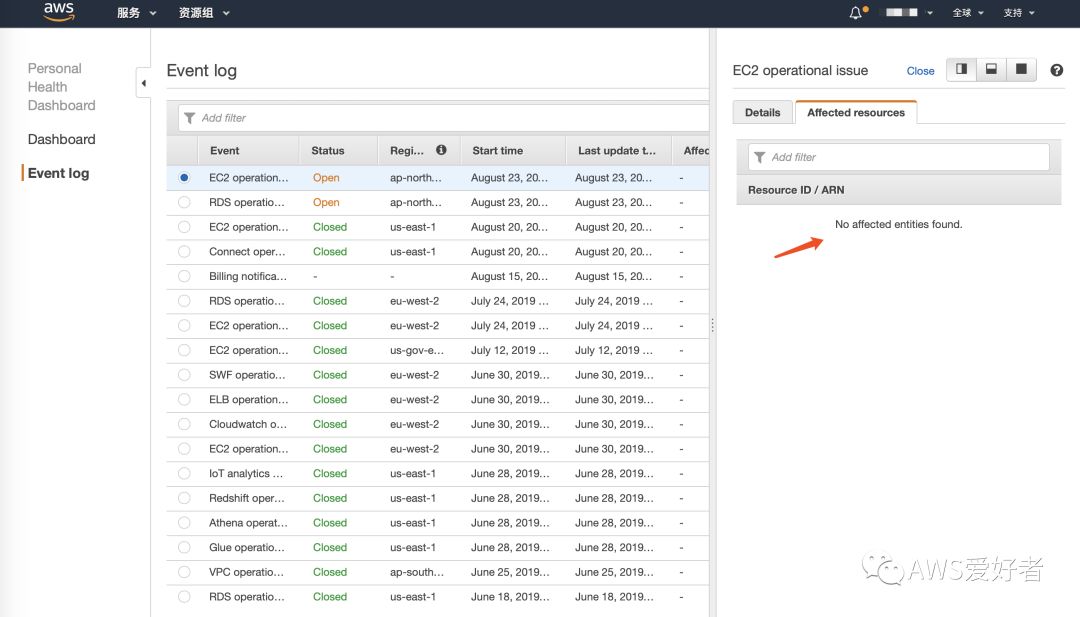Viewport: 1080px width, 617px height.
Task: Open the notifications bell icon
Action: 855,12
